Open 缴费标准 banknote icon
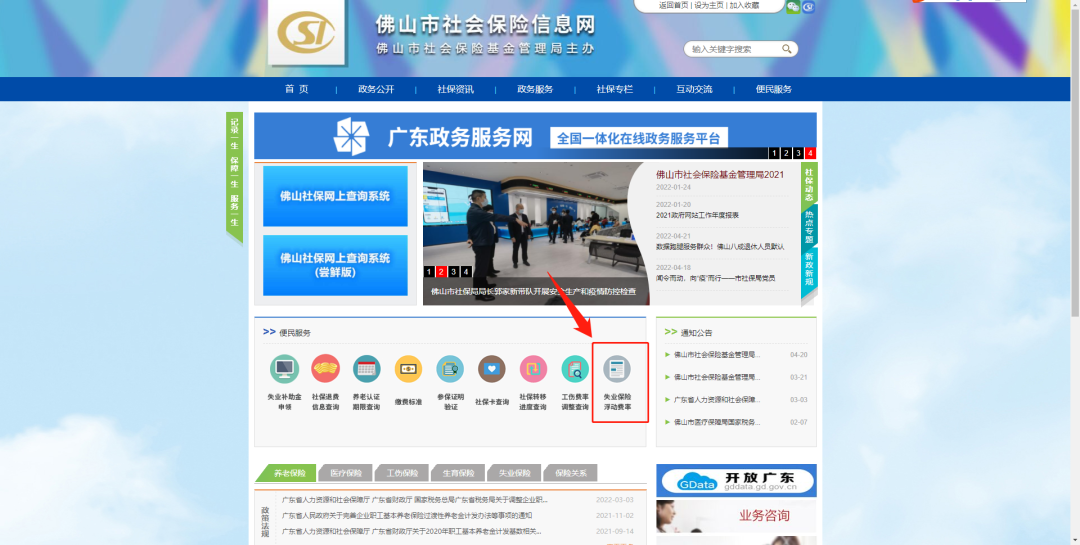The width and height of the screenshot is (1080, 545). click(x=408, y=369)
